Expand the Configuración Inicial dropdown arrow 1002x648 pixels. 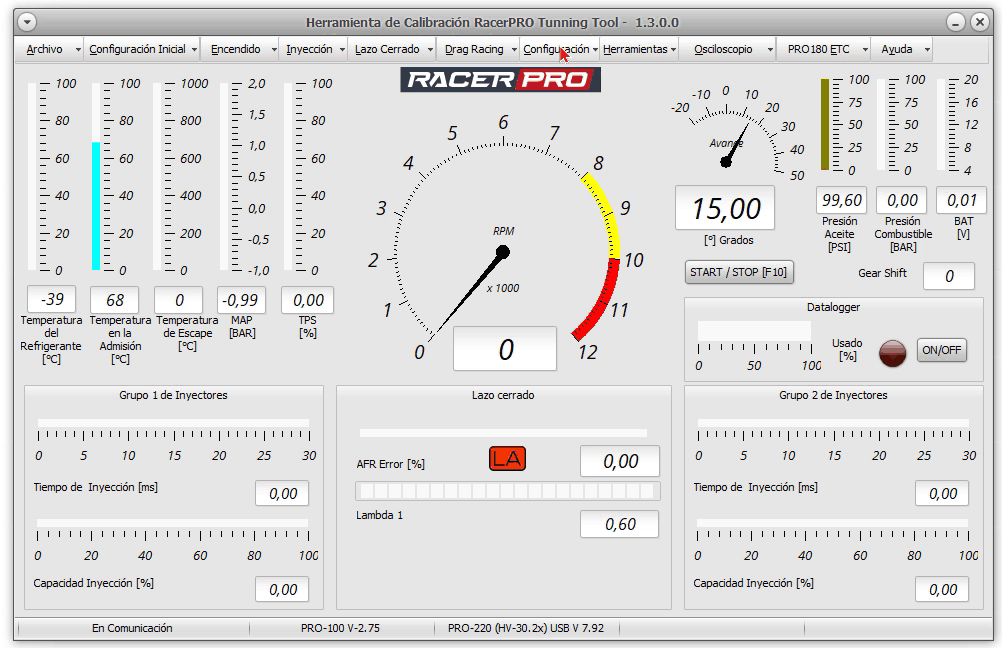pyautogui.click(x=194, y=50)
